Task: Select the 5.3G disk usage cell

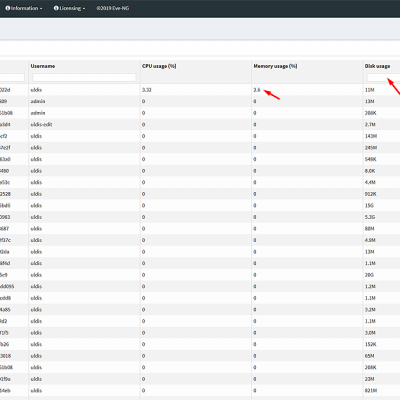Action: (x=370, y=217)
